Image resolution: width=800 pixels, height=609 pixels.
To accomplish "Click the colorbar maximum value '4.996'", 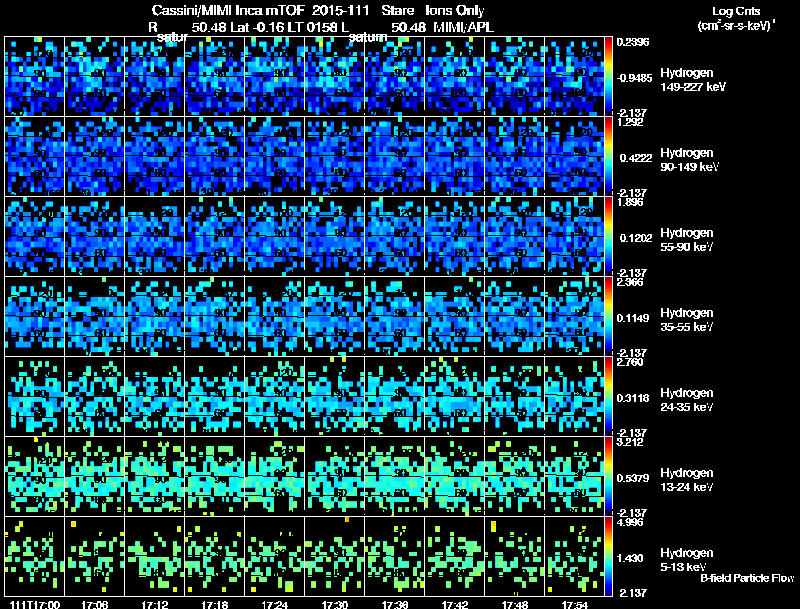I will [630, 522].
